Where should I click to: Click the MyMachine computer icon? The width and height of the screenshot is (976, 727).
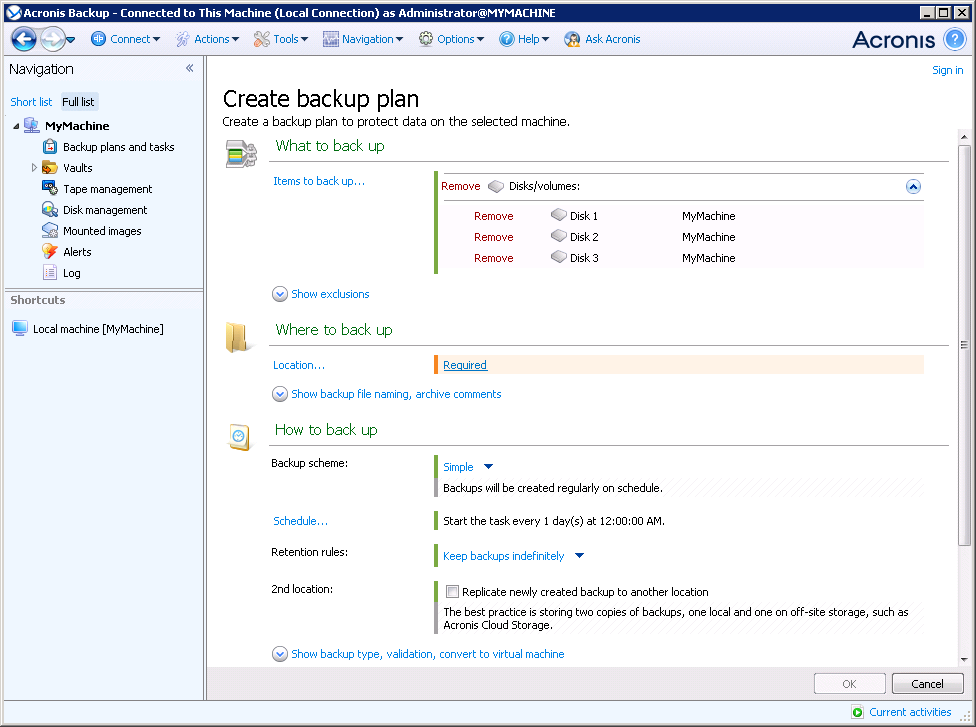(32, 125)
